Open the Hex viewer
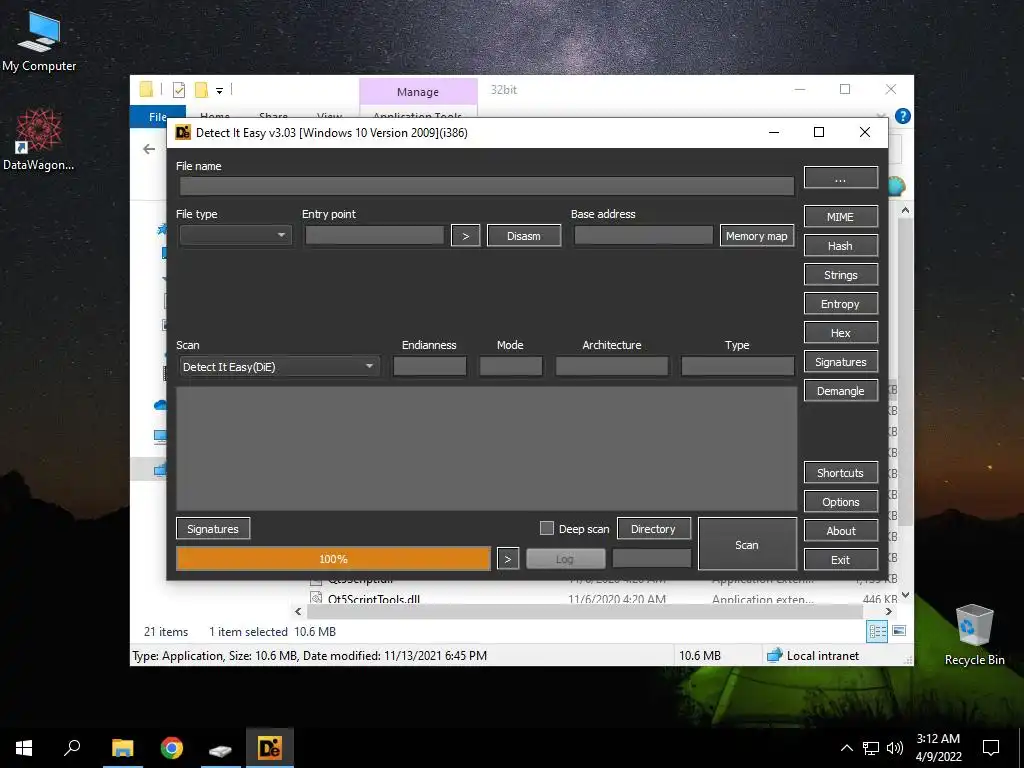 point(840,332)
